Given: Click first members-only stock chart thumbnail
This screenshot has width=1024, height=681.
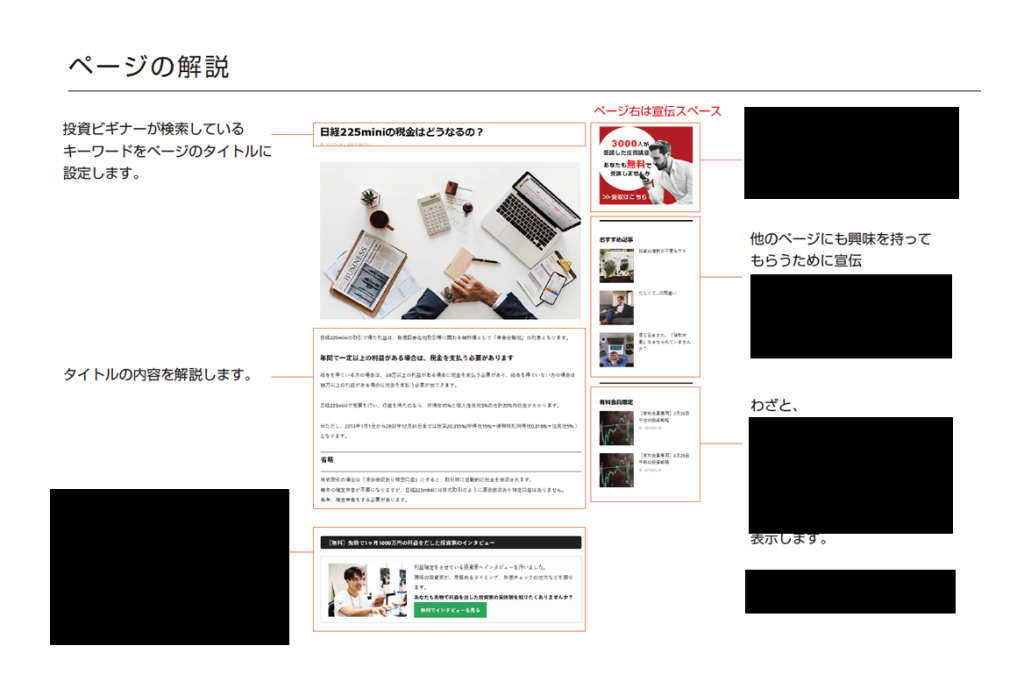Looking at the screenshot, I should pyautogui.click(x=616, y=428).
